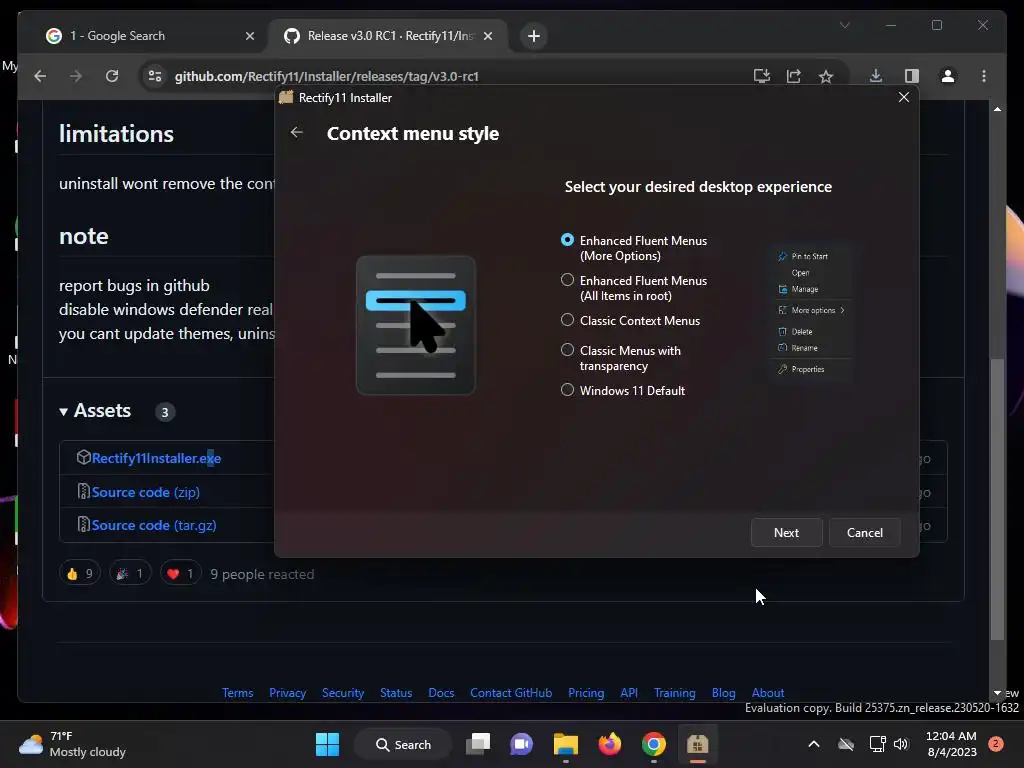Image resolution: width=1024 pixels, height=768 pixels.
Task: Download Rectify11Installer.exe
Action: 156,458
